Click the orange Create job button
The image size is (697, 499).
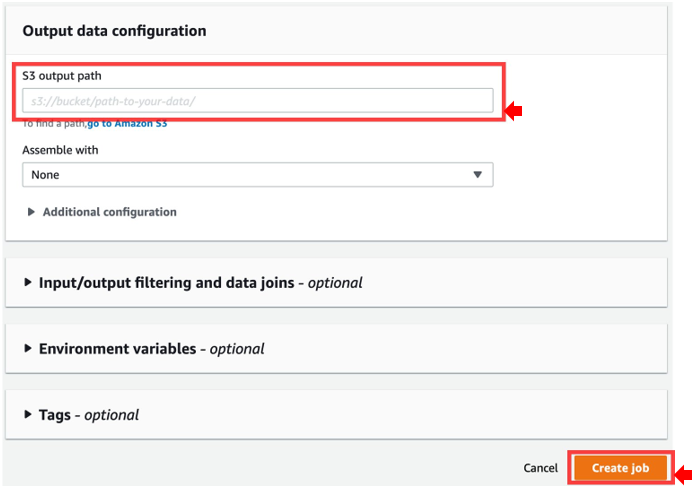click(620, 468)
